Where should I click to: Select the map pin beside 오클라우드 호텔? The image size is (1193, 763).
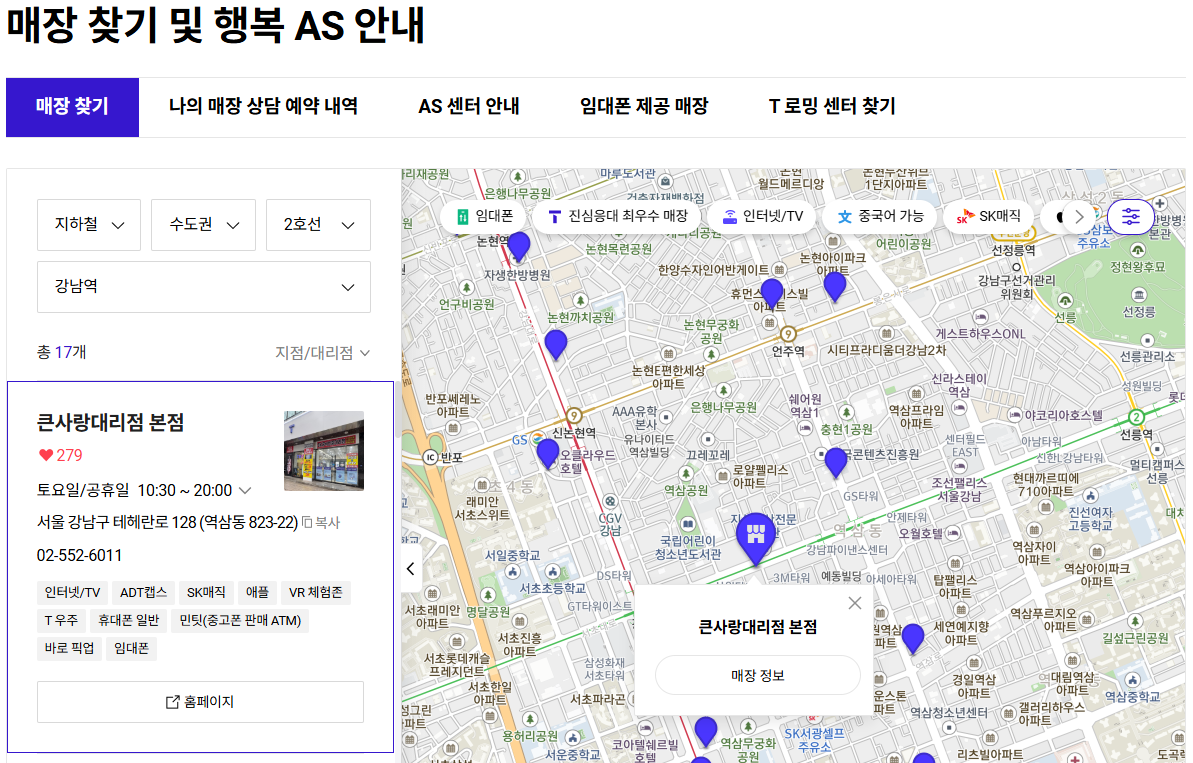click(x=548, y=453)
